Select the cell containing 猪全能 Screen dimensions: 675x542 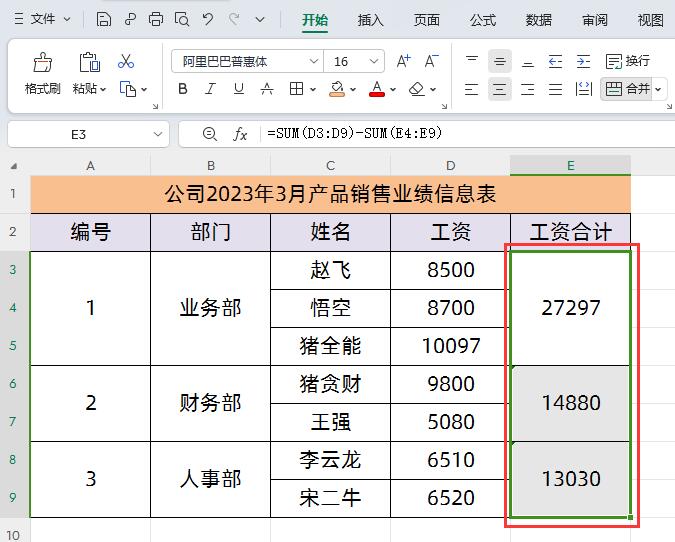tap(330, 346)
